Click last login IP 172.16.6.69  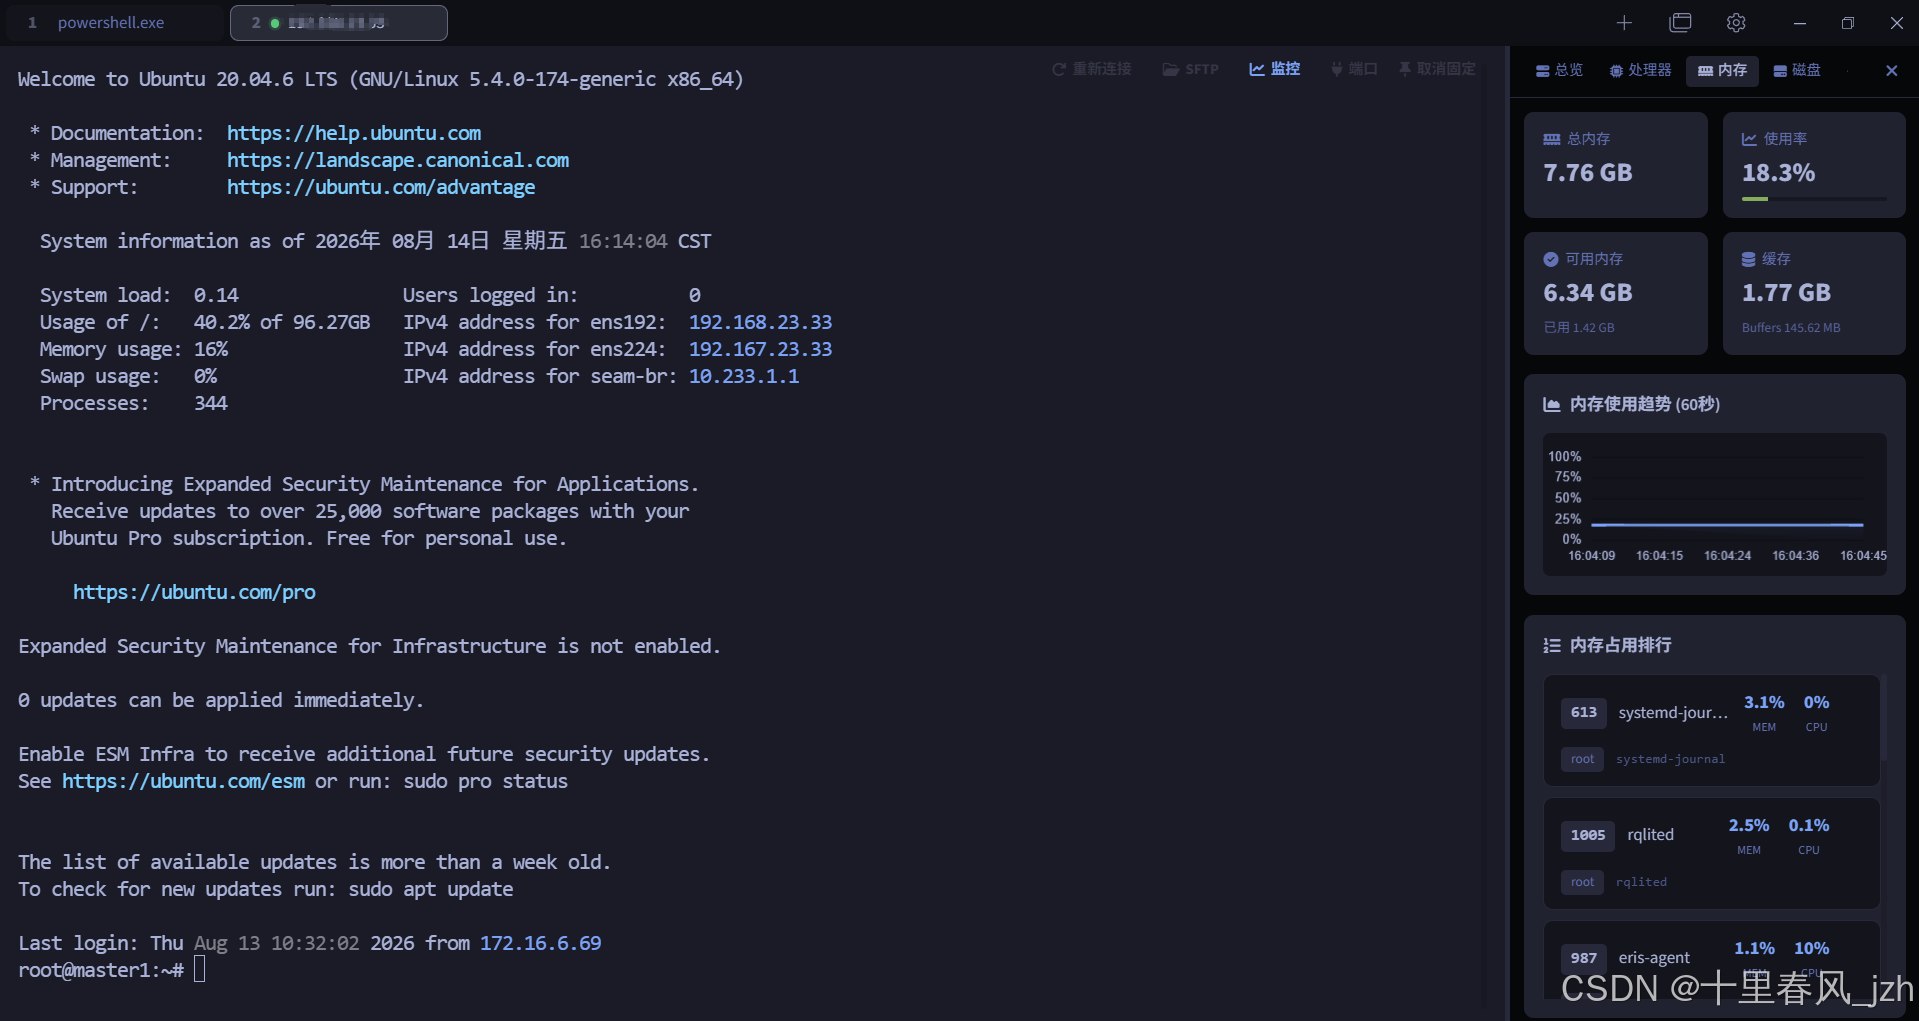click(x=541, y=943)
